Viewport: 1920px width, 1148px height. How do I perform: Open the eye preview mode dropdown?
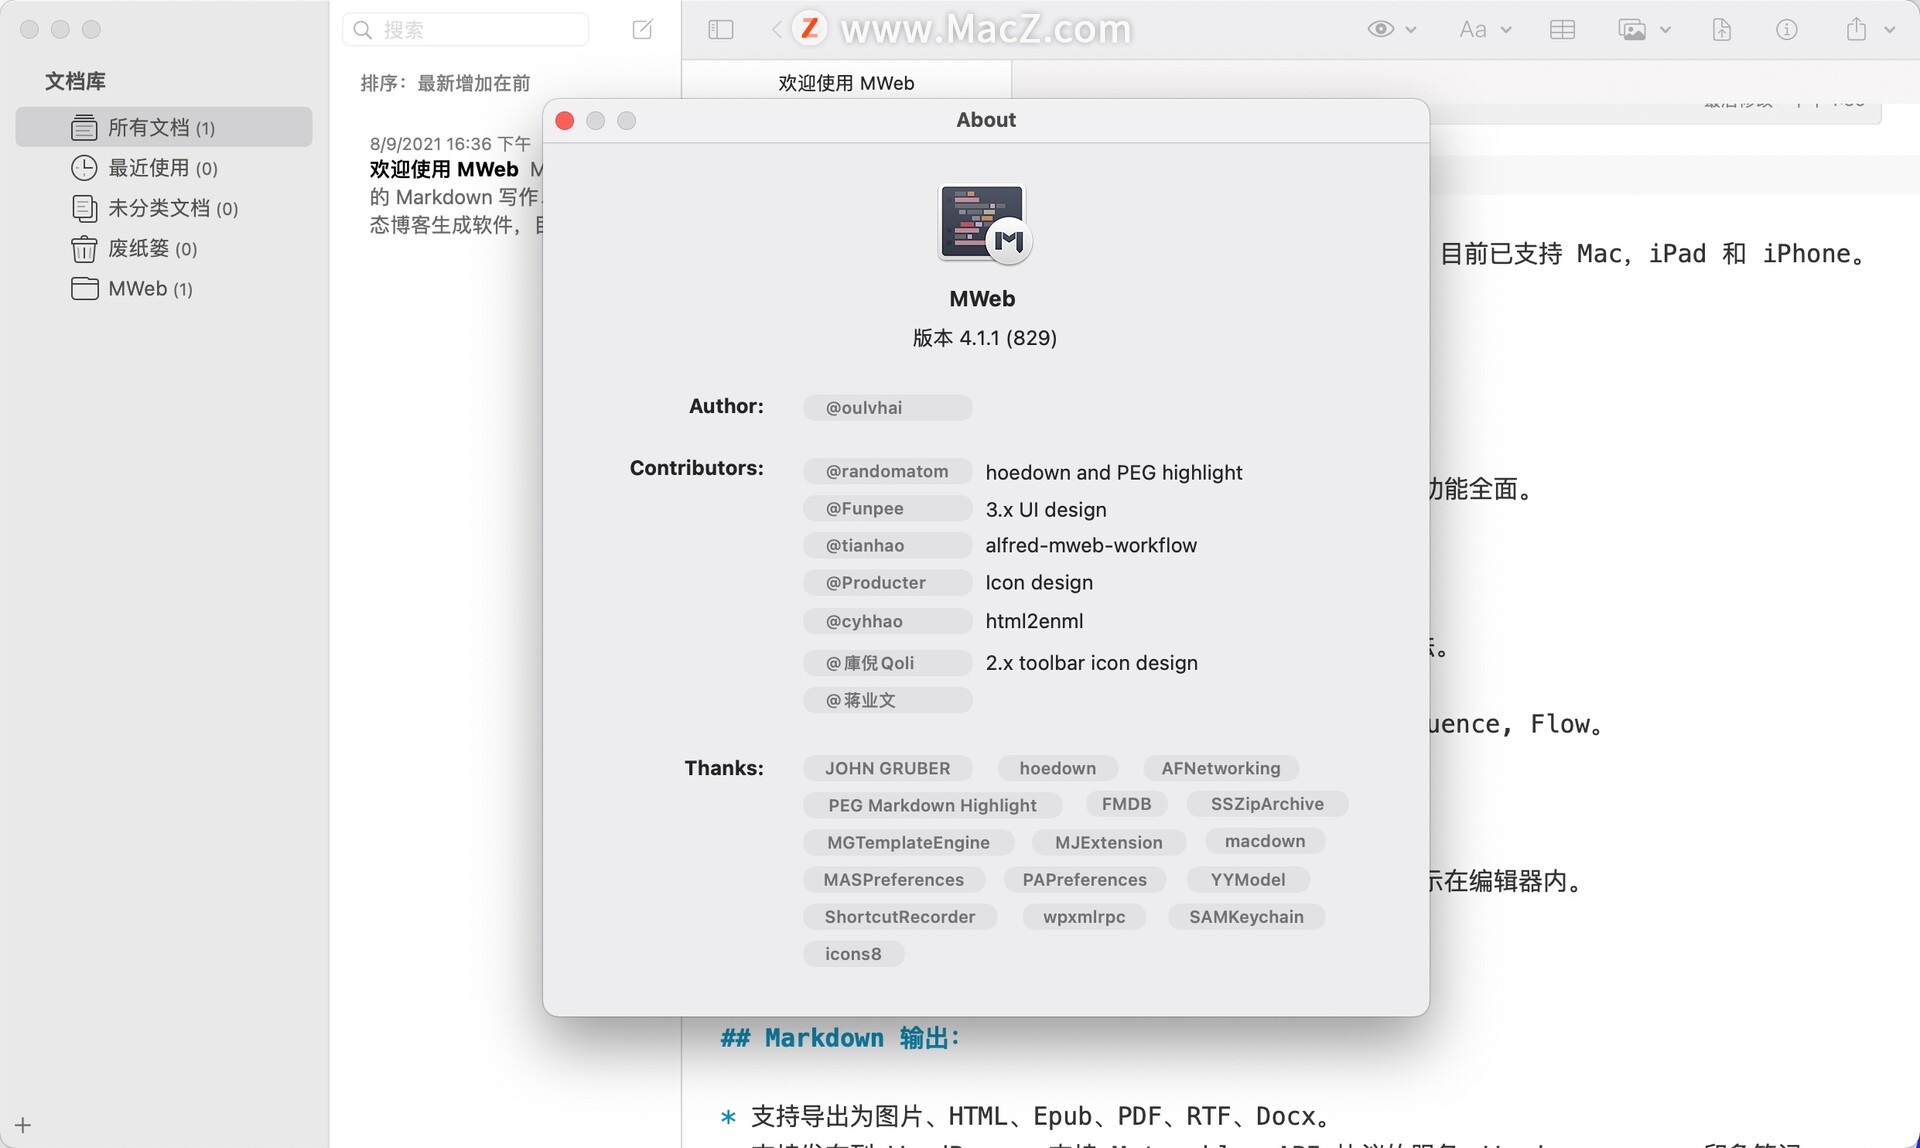pyautogui.click(x=1391, y=30)
